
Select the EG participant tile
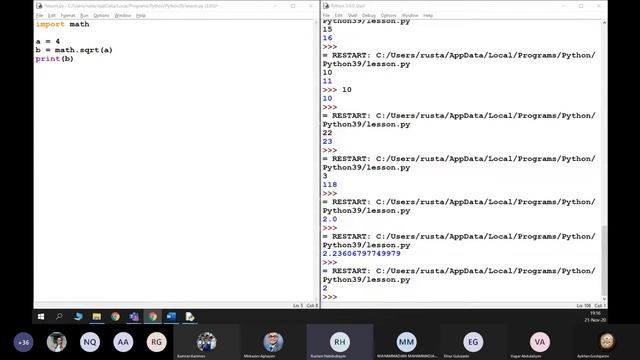pyautogui.click(x=473, y=342)
